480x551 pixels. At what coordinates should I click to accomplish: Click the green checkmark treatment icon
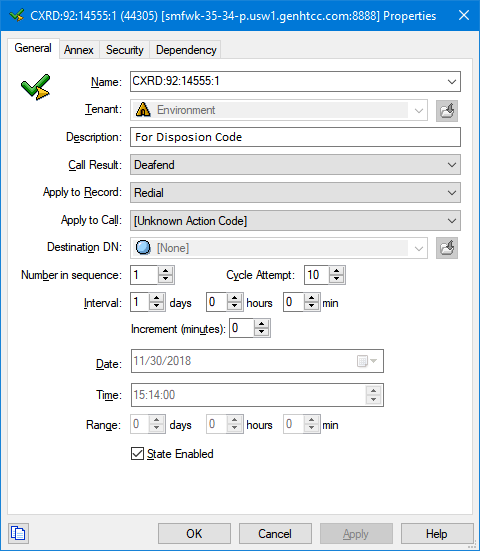[36, 87]
